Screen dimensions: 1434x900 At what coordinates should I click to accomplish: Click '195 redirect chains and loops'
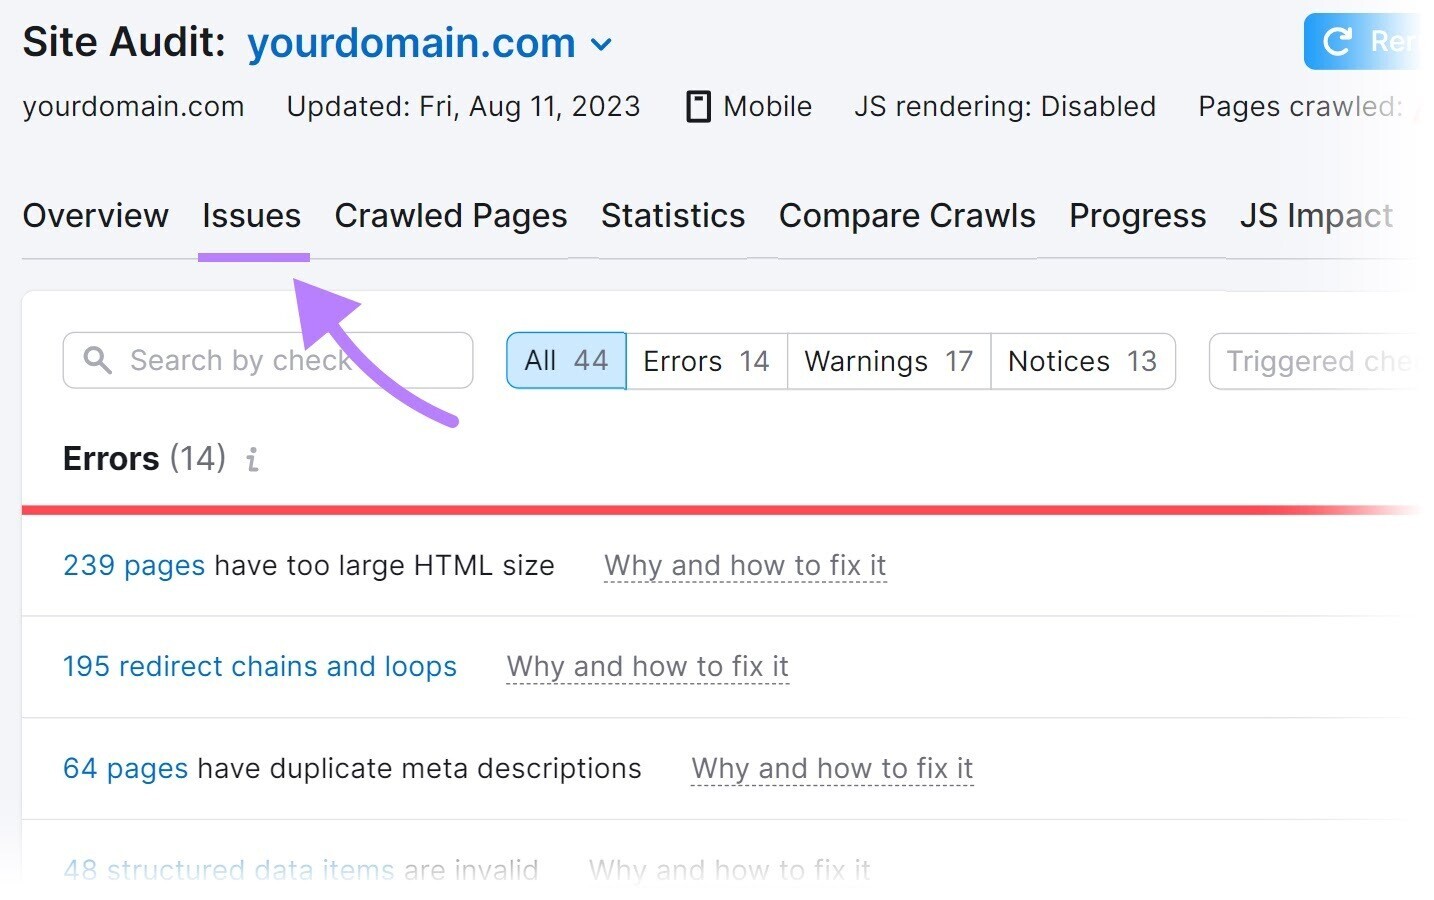click(259, 666)
